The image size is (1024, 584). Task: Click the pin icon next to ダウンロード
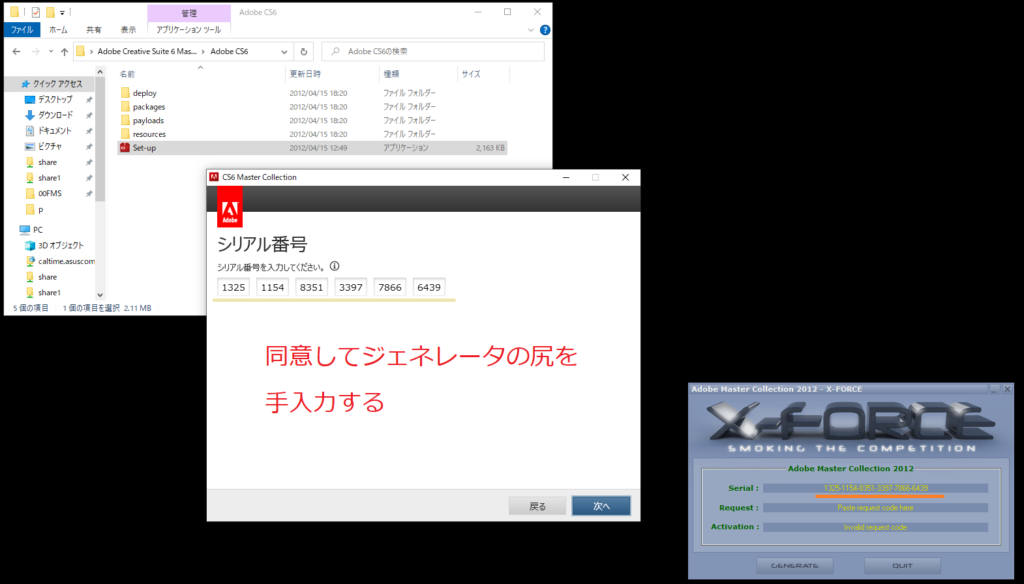coord(89,116)
